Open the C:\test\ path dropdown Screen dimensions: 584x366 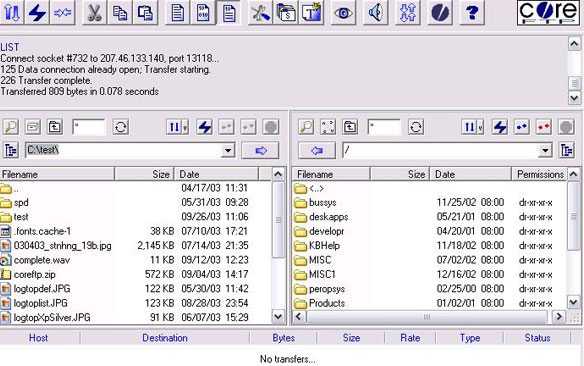coord(228,150)
